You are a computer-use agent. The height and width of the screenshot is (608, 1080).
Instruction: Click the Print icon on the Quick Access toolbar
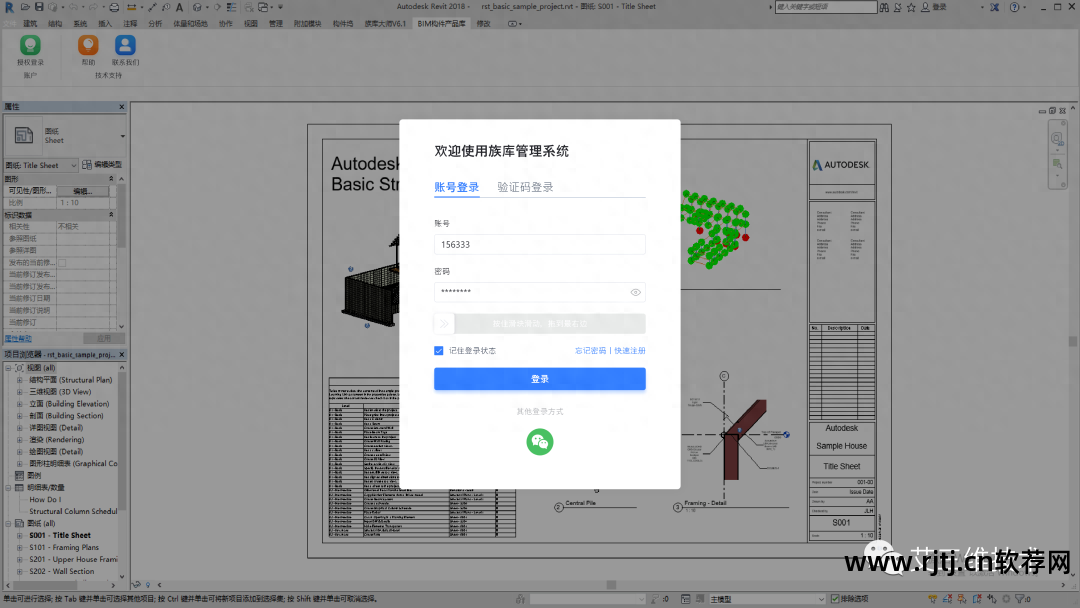coord(113,8)
